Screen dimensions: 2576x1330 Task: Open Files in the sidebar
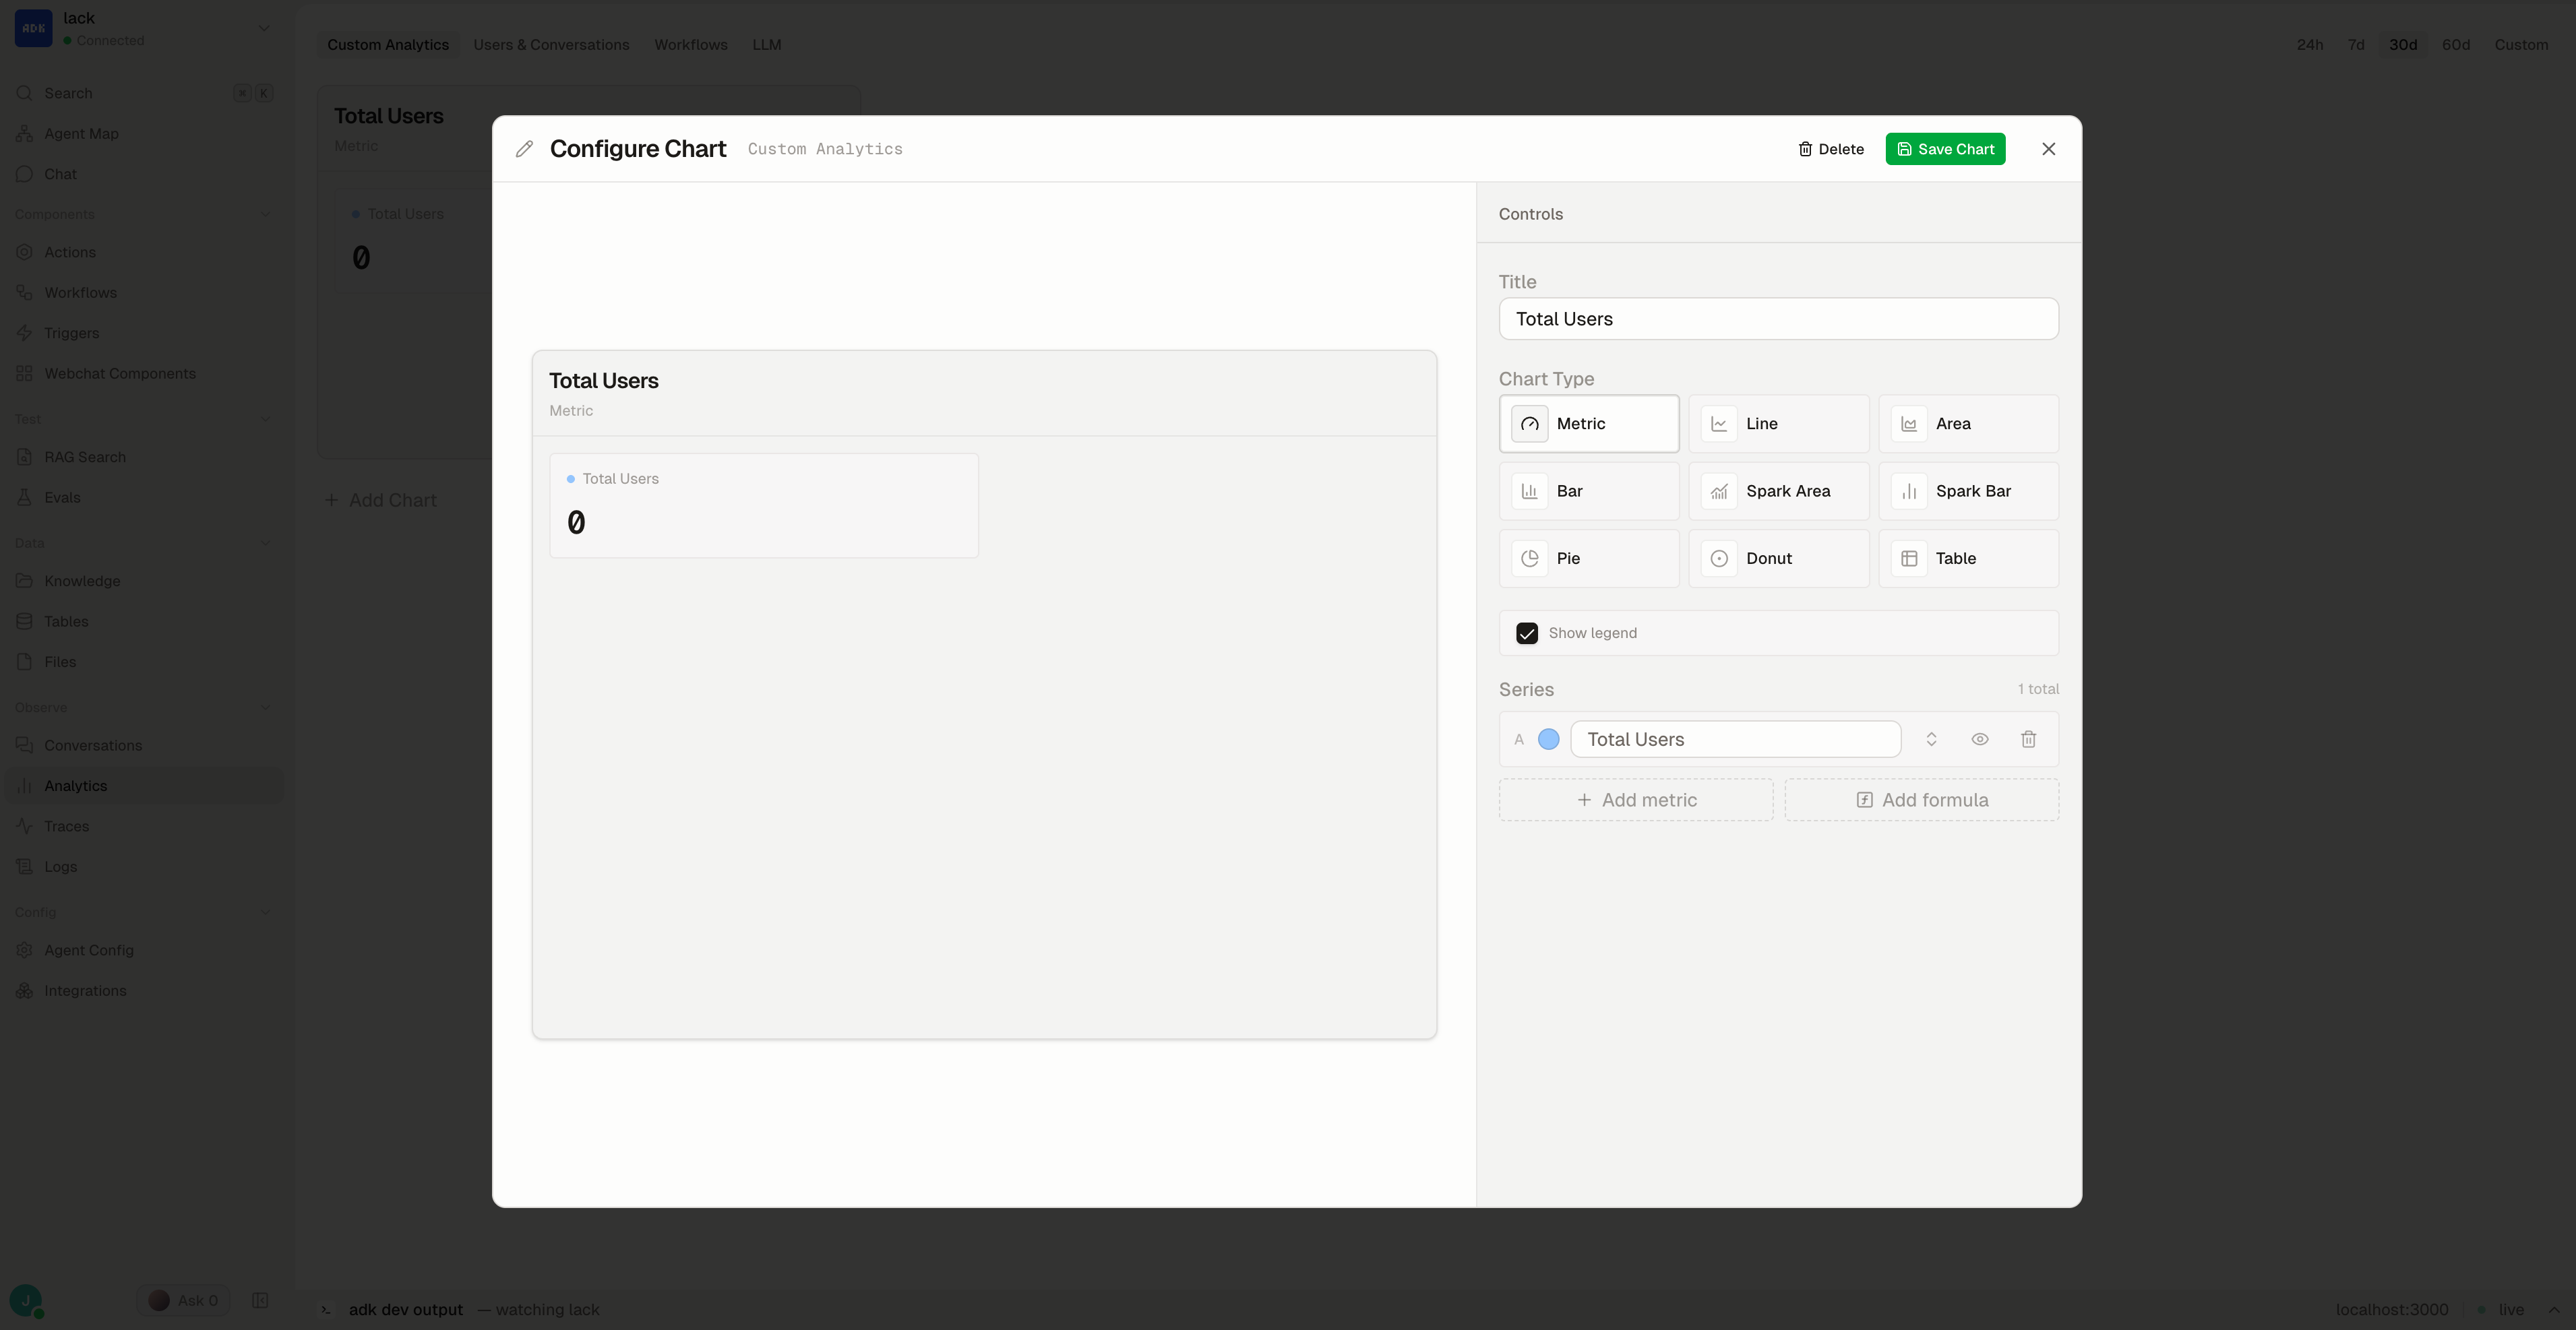(144, 662)
